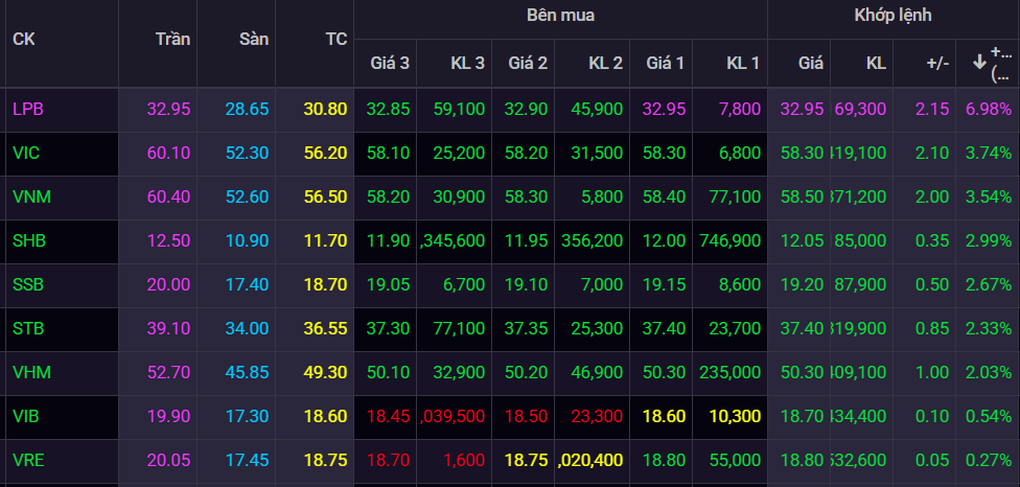This screenshot has height=487, width=1020.
Task: Click VIC reference price 56.20
Action: click(325, 153)
